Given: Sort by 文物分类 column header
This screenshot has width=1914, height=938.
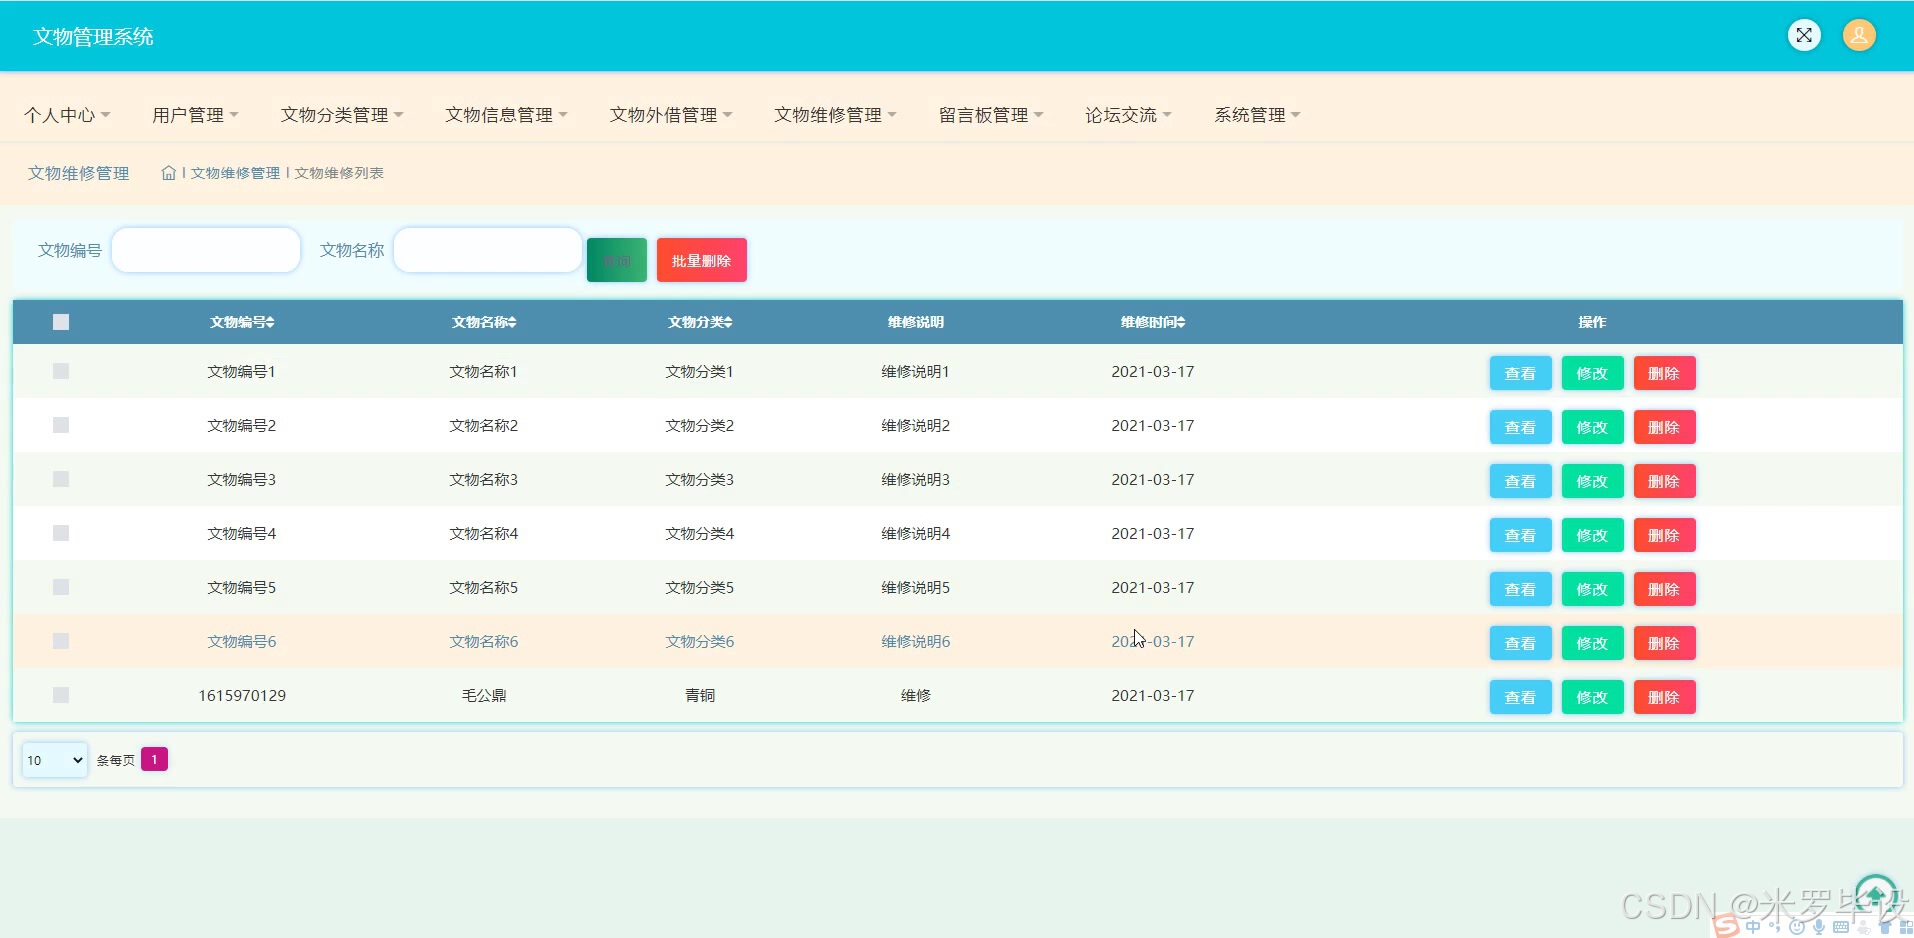Looking at the screenshot, I should click(x=700, y=322).
